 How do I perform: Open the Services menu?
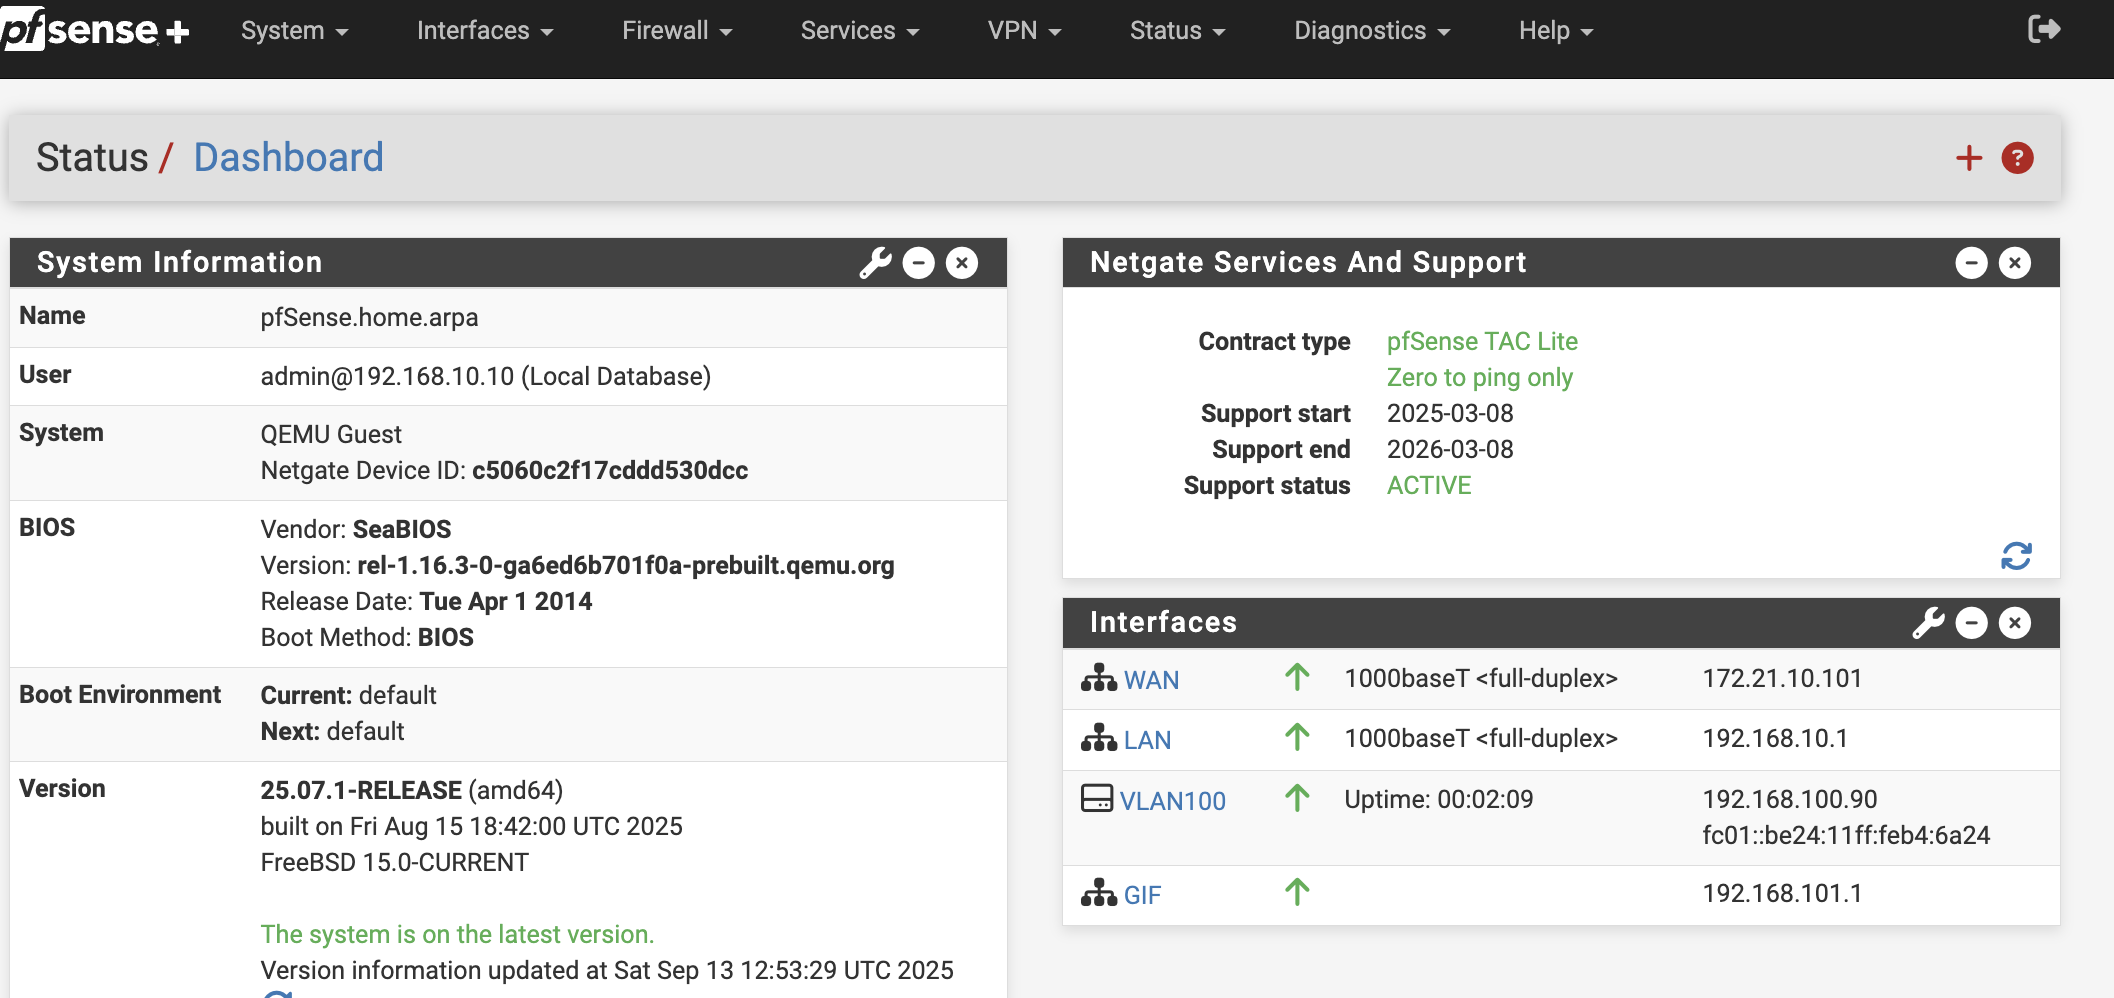[x=859, y=31]
